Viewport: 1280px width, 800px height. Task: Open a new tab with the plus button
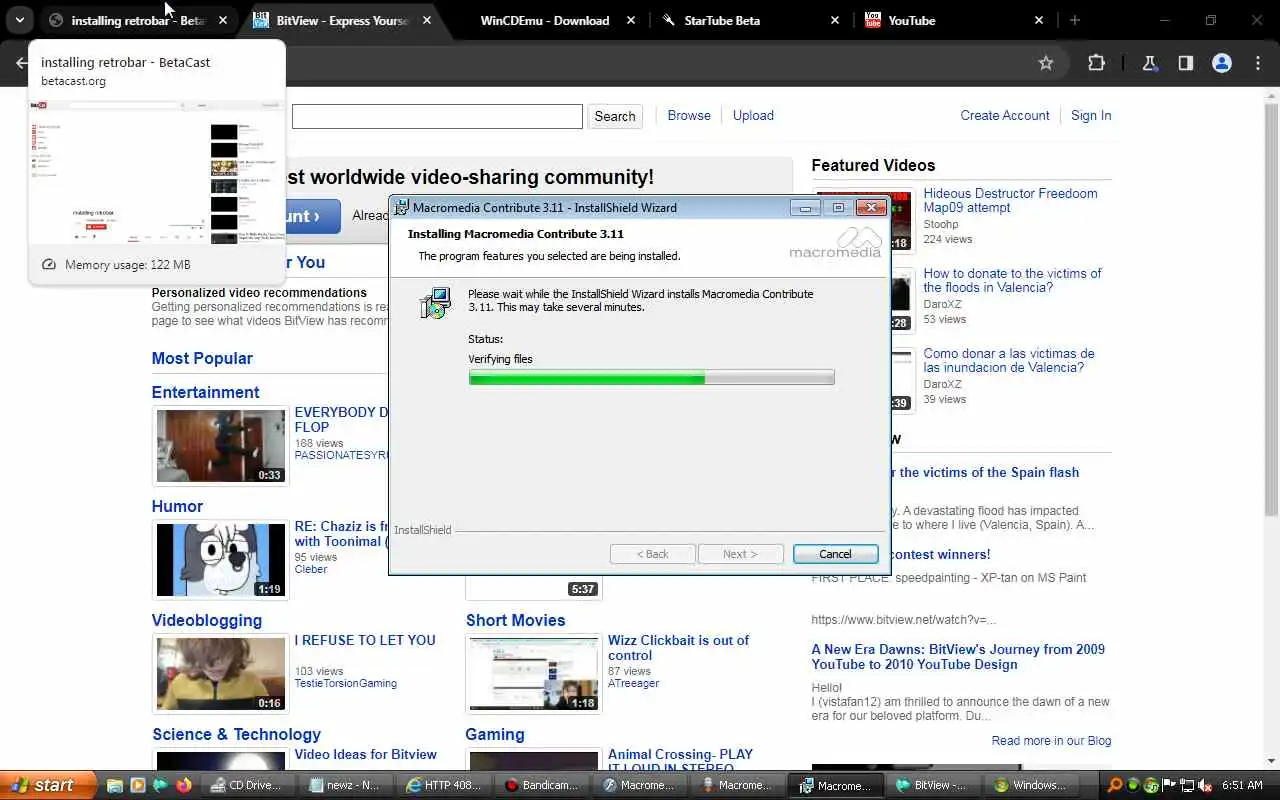tap(1075, 20)
